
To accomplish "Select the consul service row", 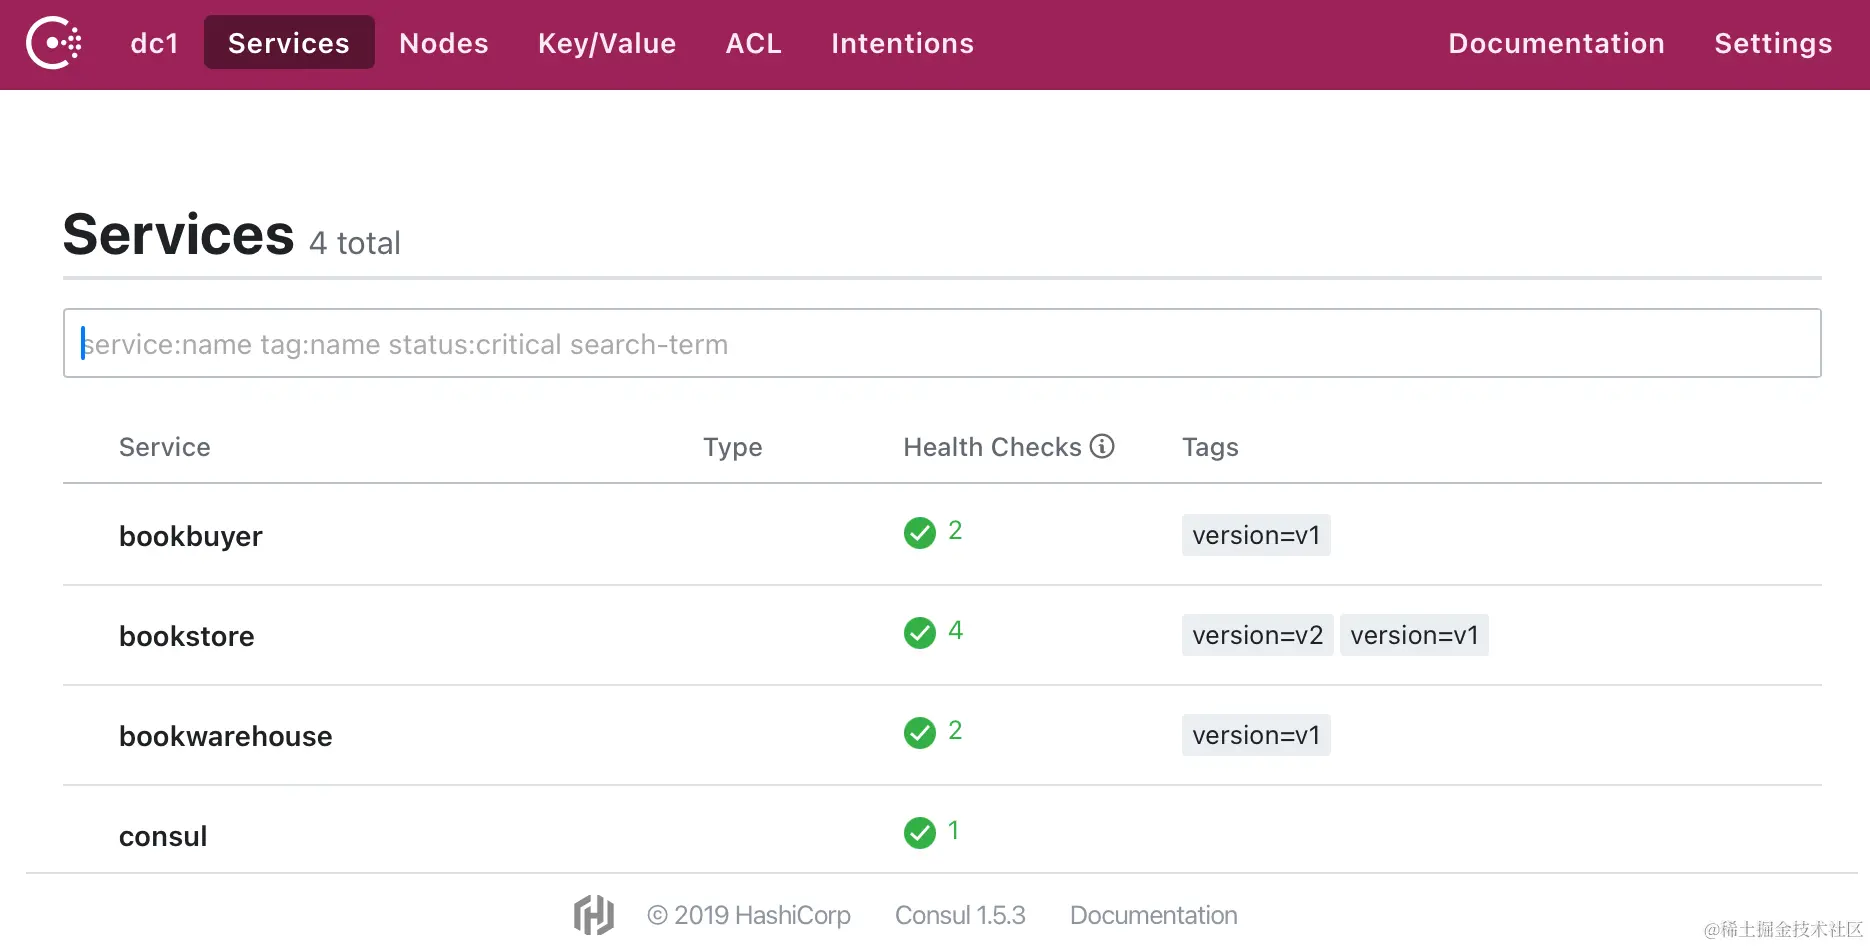I will 163,836.
